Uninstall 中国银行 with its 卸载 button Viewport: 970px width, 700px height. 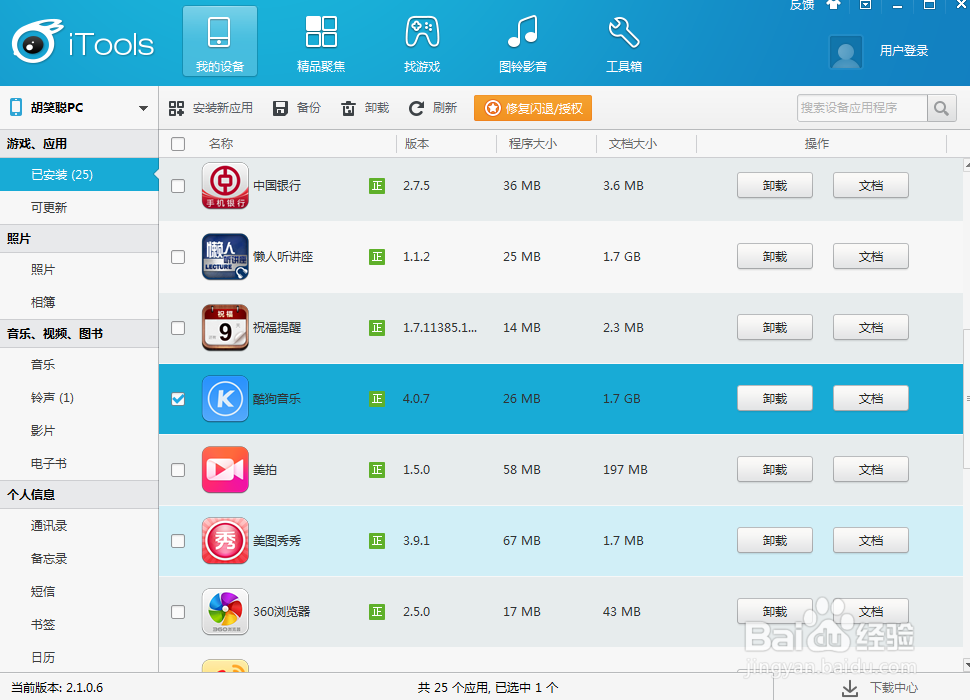point(775,186)
